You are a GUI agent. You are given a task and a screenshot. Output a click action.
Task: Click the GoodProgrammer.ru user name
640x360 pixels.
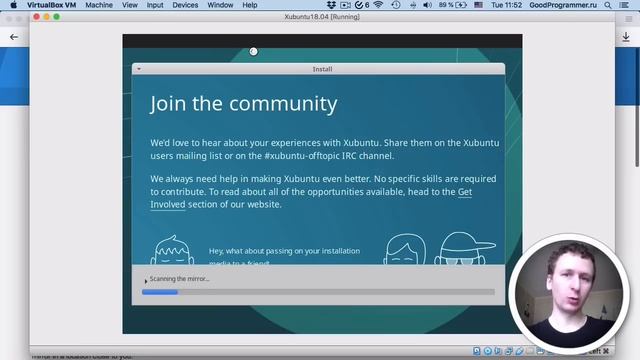pyautogui.click(x=563, y=5)
